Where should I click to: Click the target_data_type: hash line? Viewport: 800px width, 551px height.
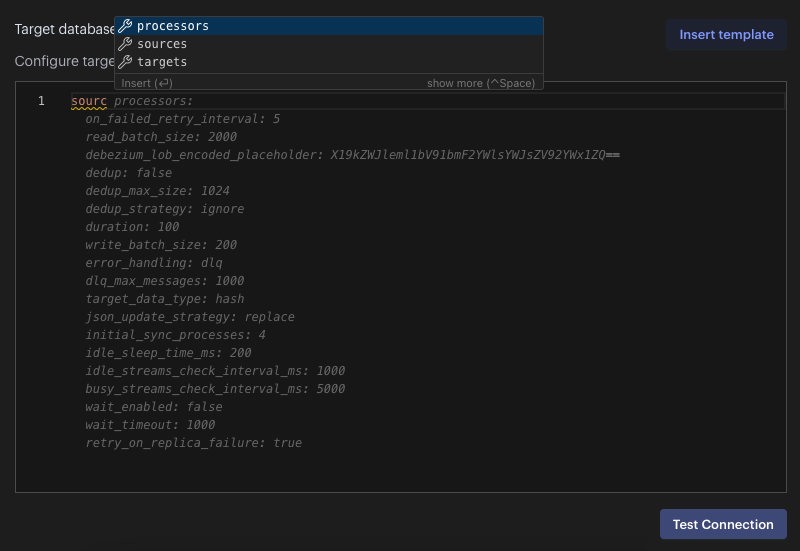pos(165,299)
